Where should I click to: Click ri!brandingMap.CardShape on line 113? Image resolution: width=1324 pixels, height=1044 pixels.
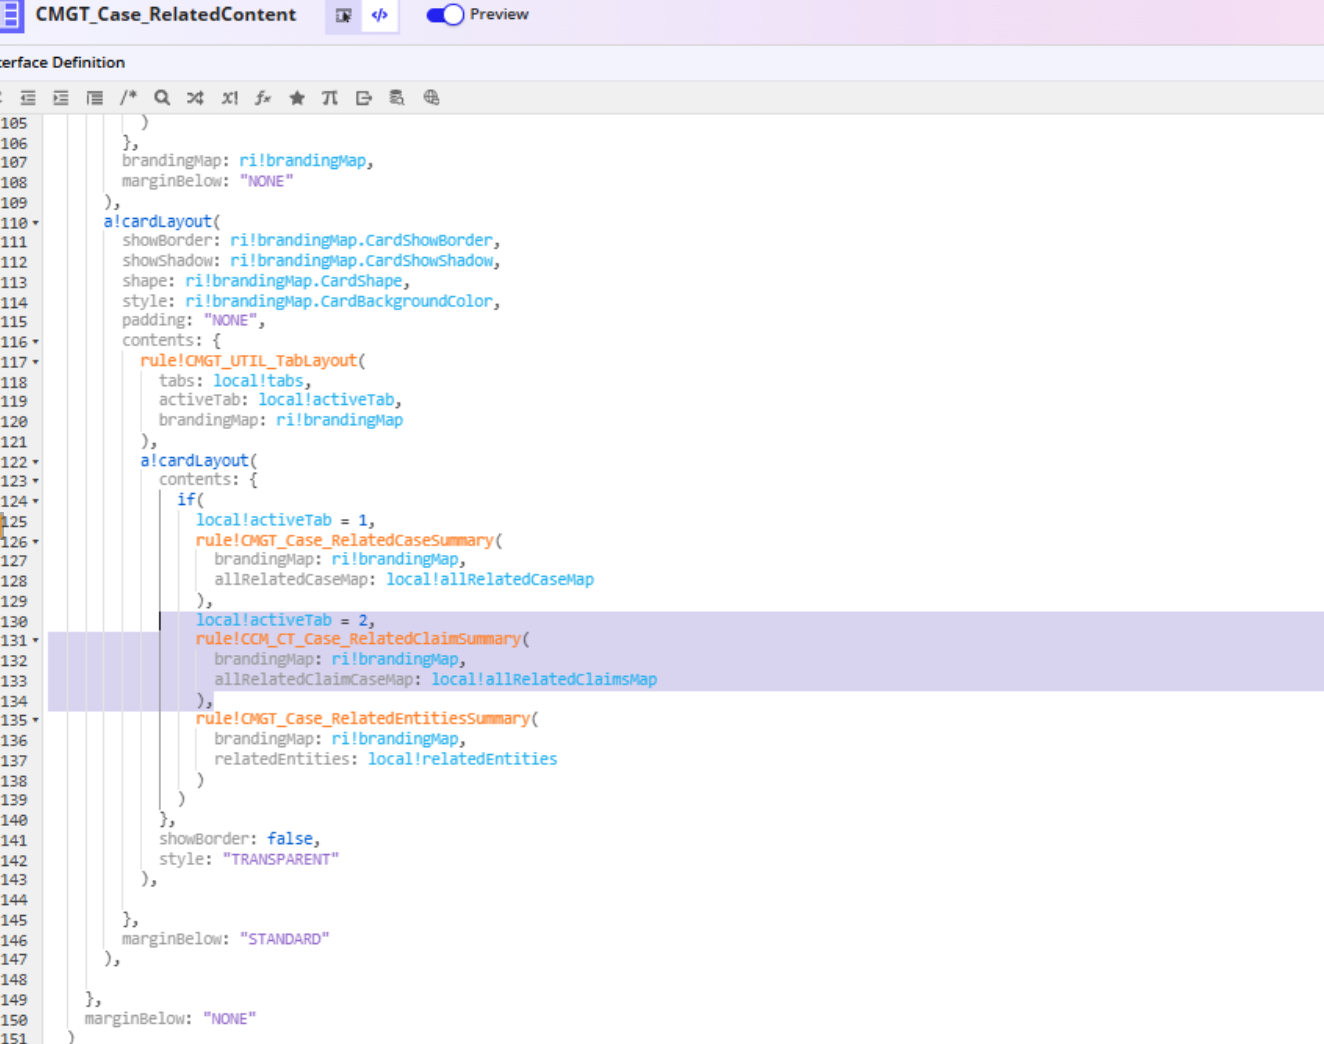294,281
